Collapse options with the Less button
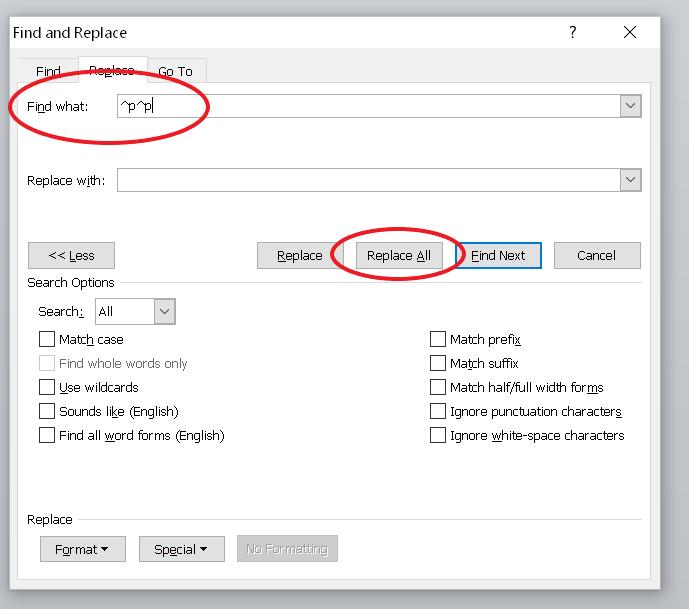The image size is (689, 609). pyautogui.click(x=71, y=255)
